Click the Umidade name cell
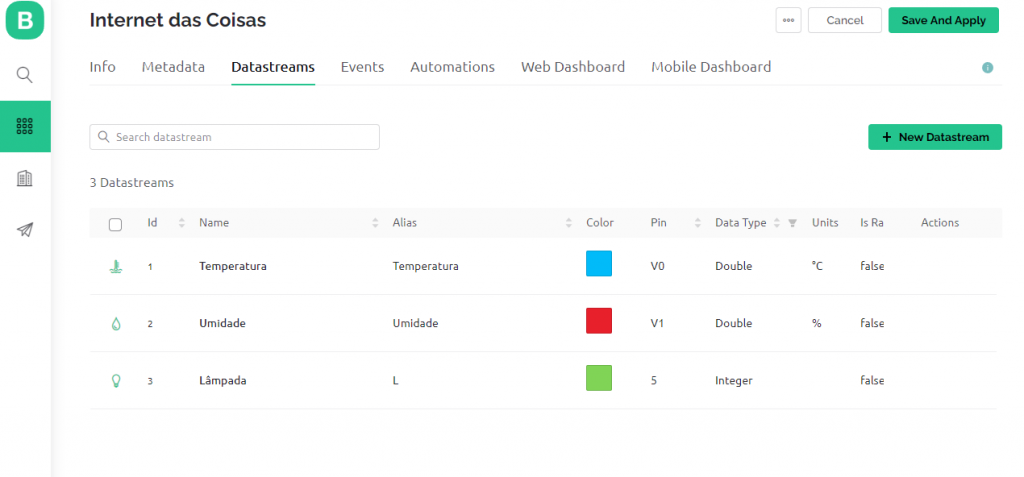This screenshot has width=1024, height=477. click(222, 323)
